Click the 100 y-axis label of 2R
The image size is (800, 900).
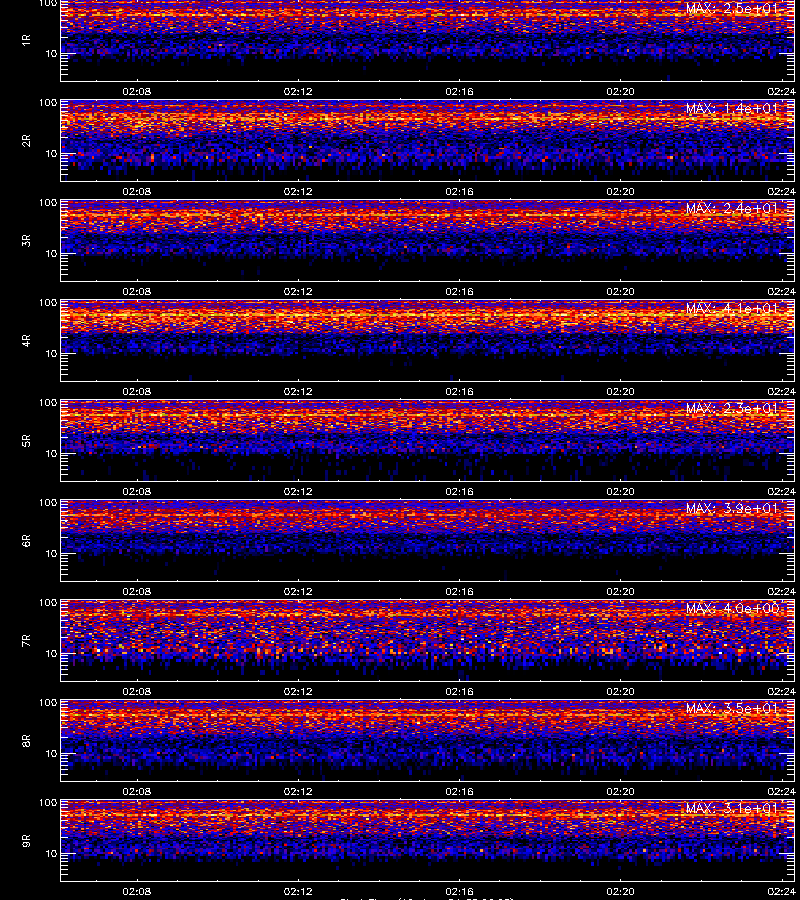click(x=48, y=103)
